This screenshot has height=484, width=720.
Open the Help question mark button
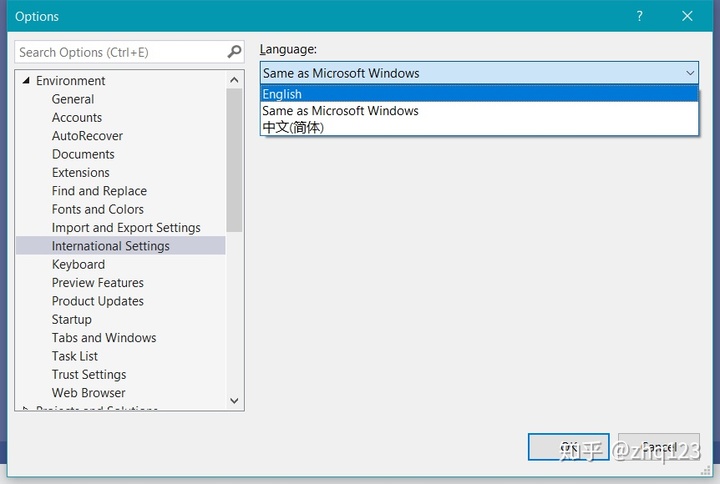tap(640, 16)
